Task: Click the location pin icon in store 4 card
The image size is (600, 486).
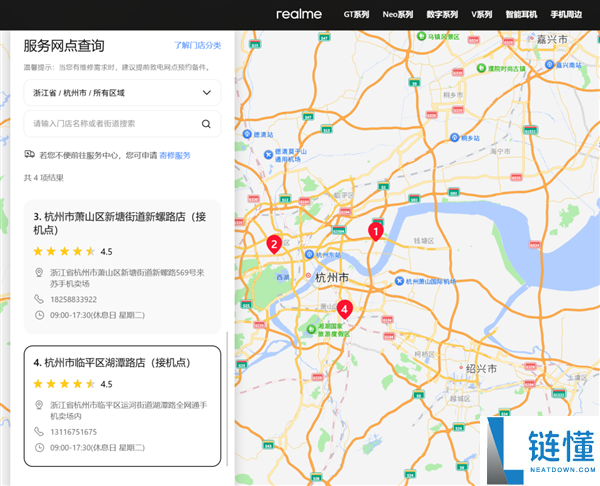Action: 39,405
